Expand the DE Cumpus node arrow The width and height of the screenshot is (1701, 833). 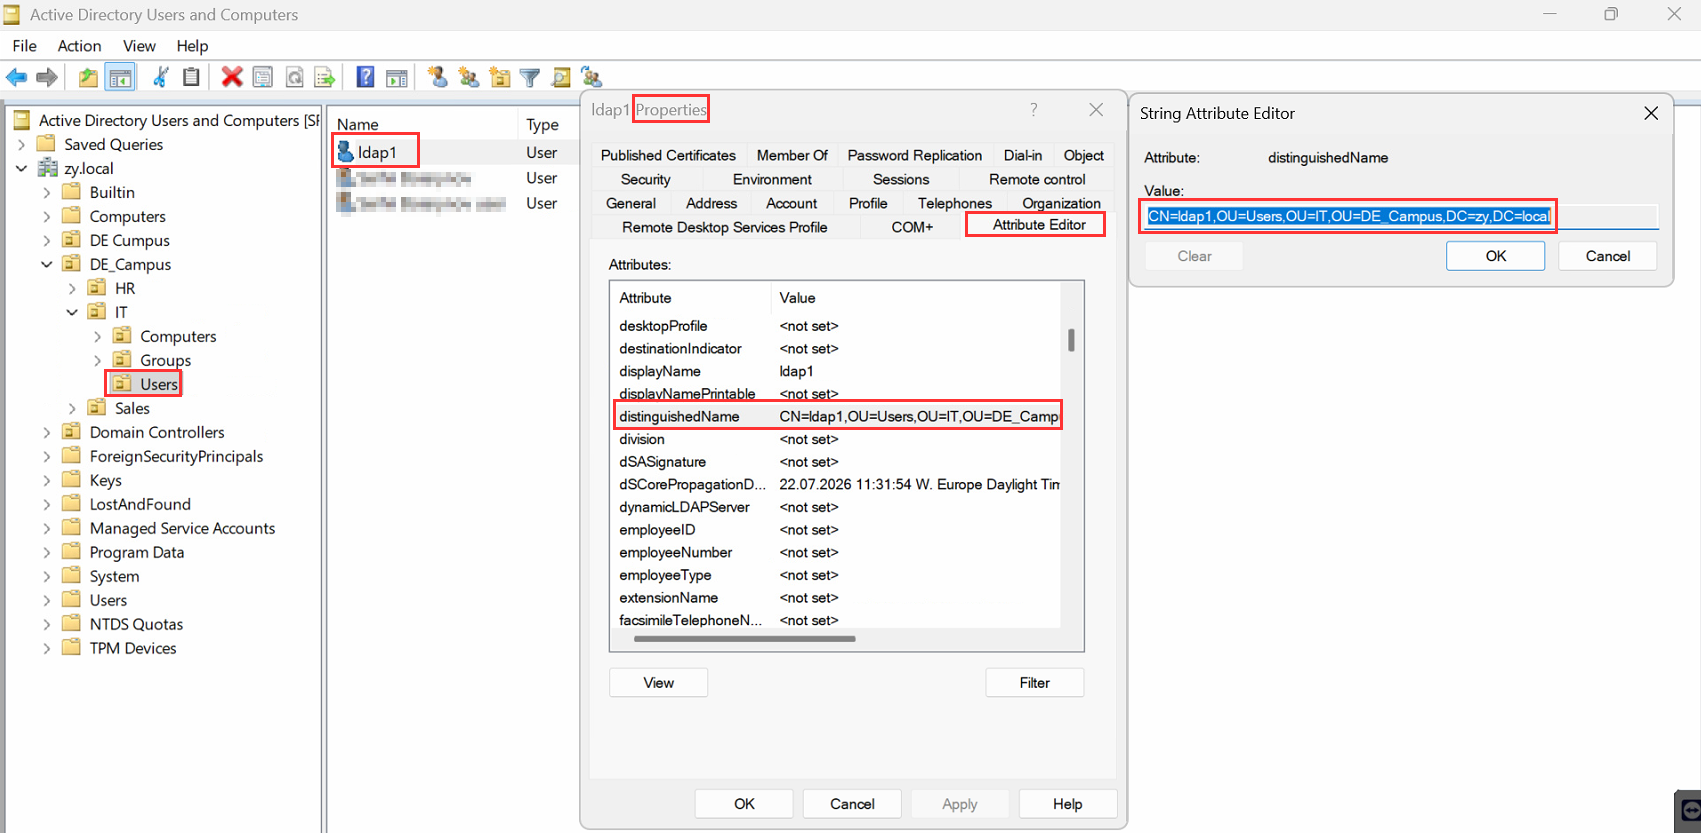click(47, 240)
